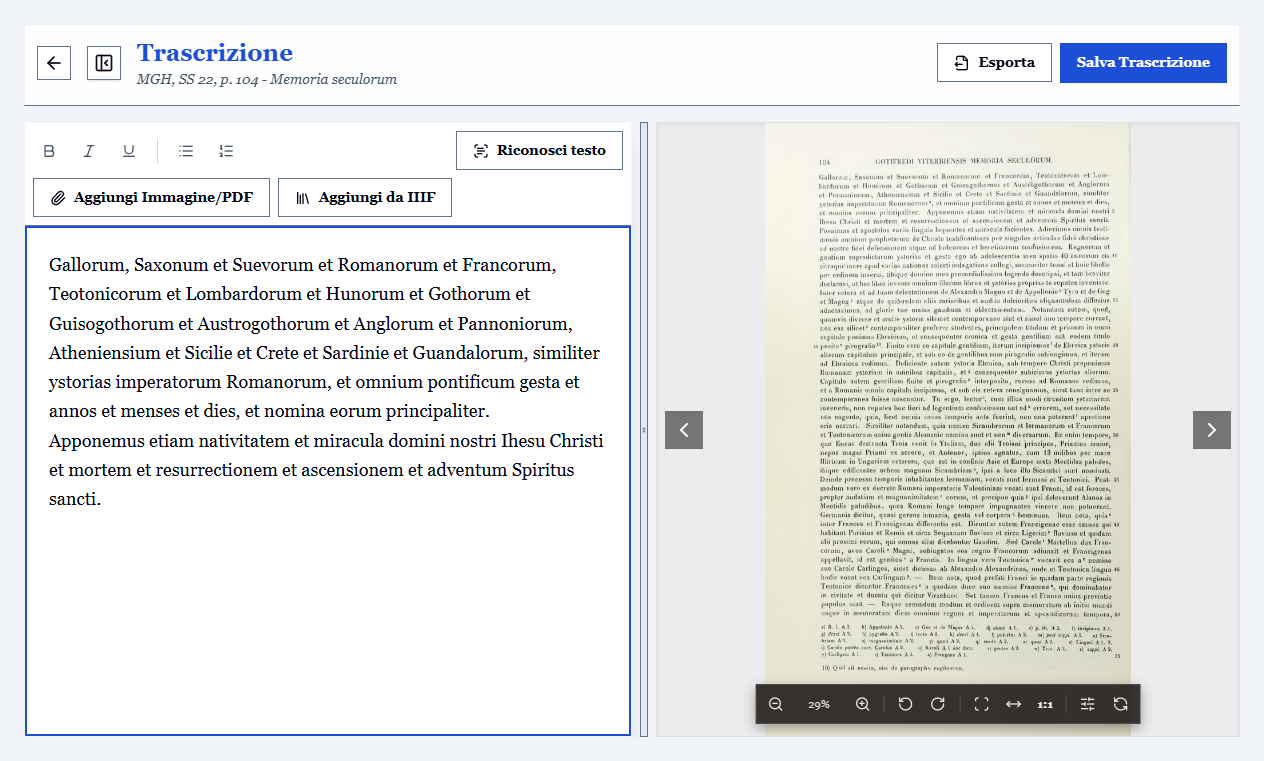1264x761 pixels.
Task: Click the 29% zoom level value
Action: coord(819,704)
